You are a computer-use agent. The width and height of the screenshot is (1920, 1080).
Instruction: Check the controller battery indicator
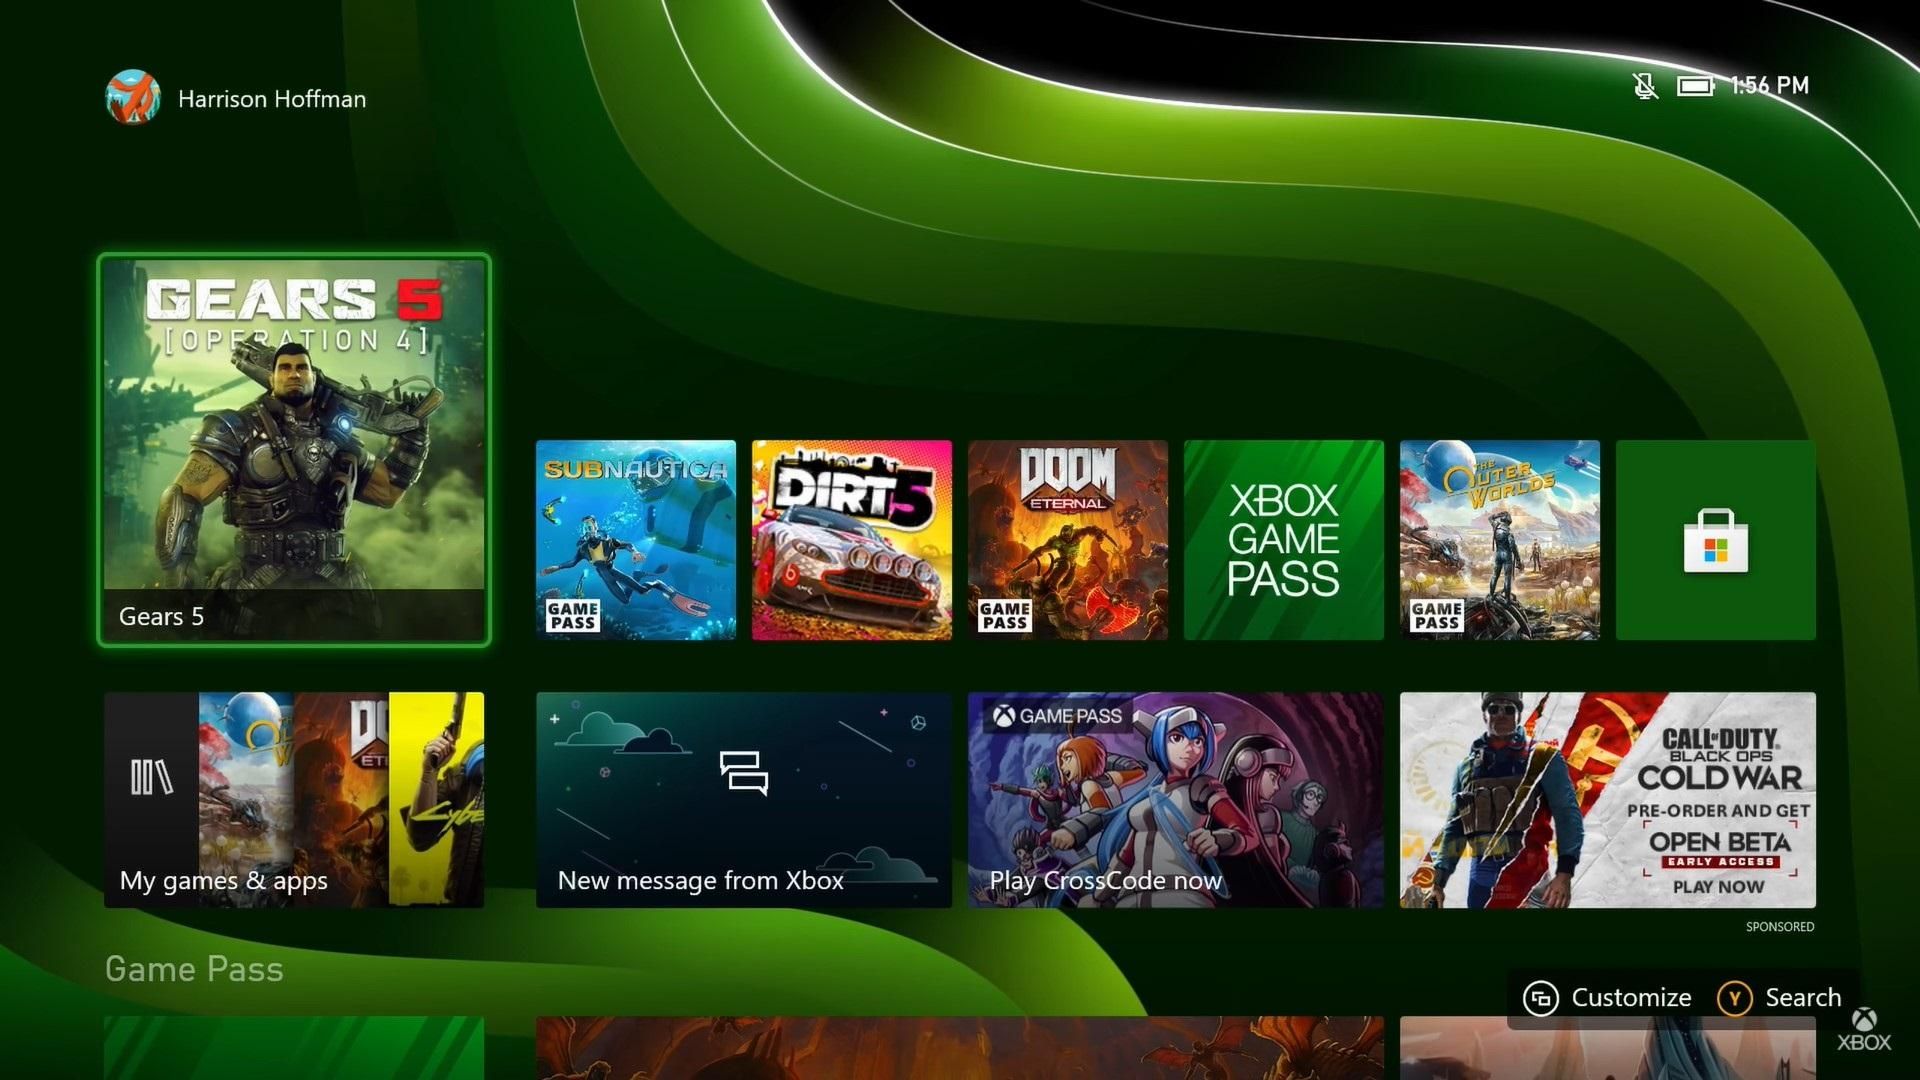click(1697, 86)
